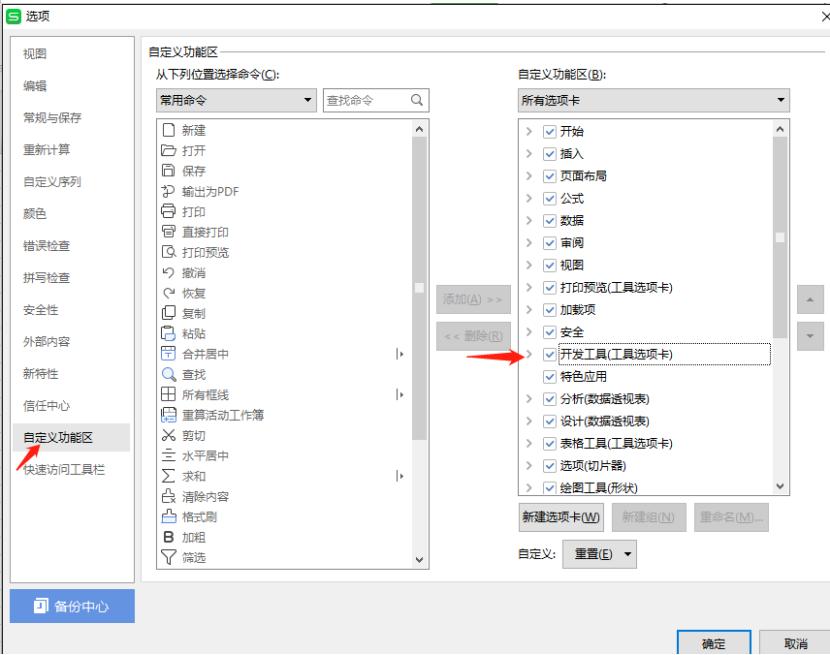Viewport: 830px width, 655px height.
Task: Toggle the 页面布局 checkbox
Action: click(549, 176)
